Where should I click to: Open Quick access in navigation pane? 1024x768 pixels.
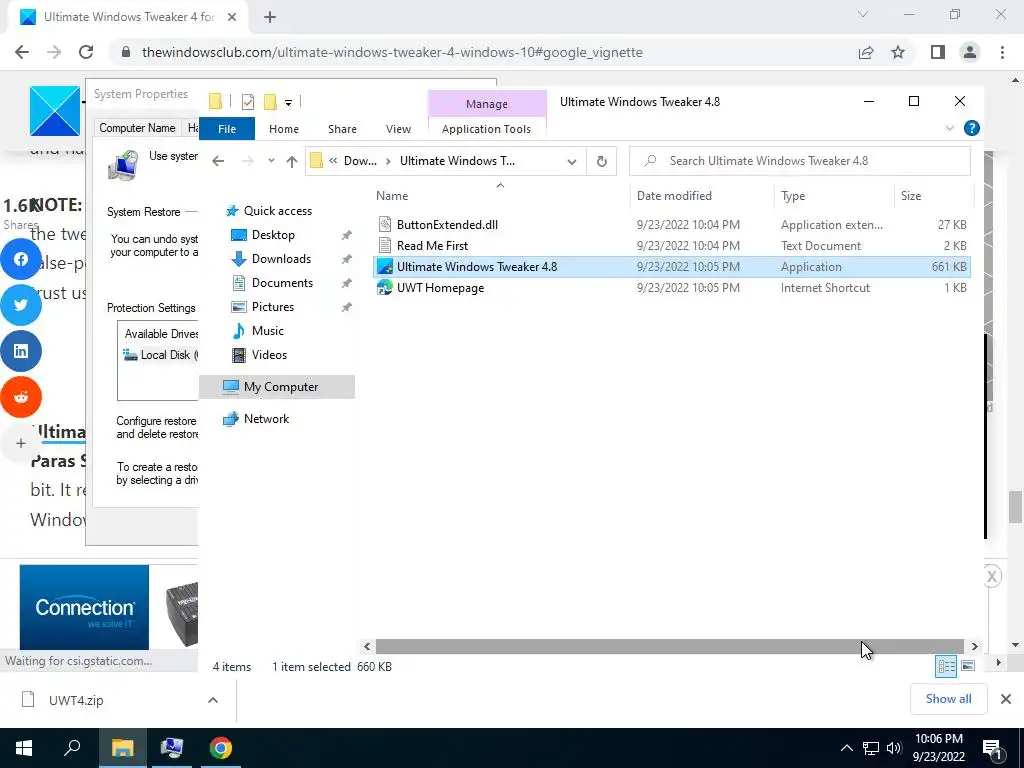coord(278,211)
